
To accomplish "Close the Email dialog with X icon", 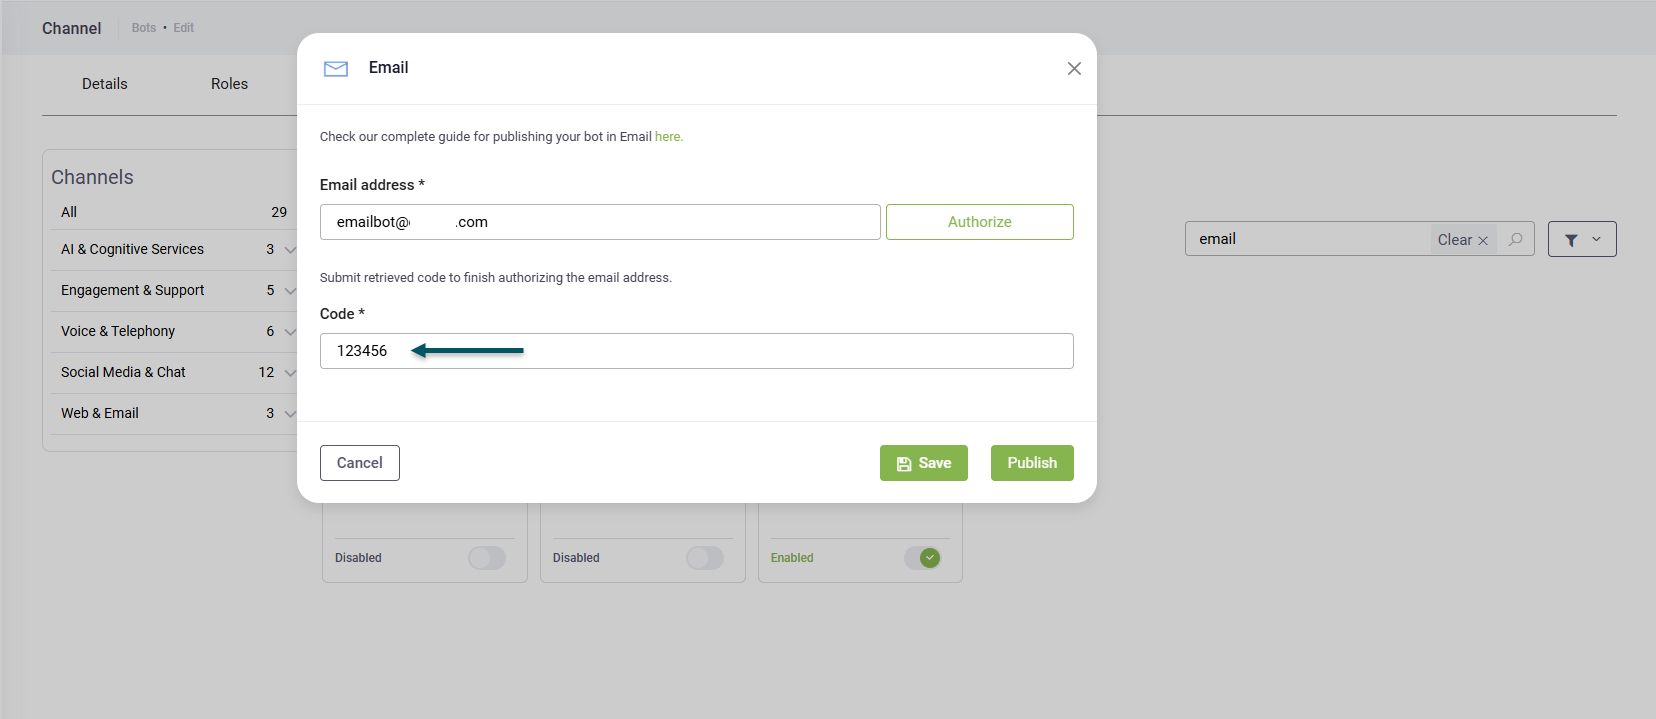I will (x=1074, y=69).
